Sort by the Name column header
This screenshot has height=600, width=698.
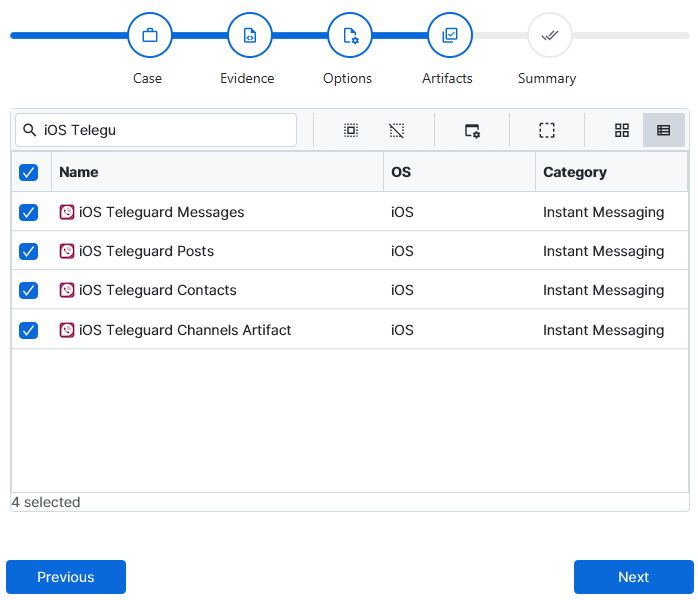[217, 172]
